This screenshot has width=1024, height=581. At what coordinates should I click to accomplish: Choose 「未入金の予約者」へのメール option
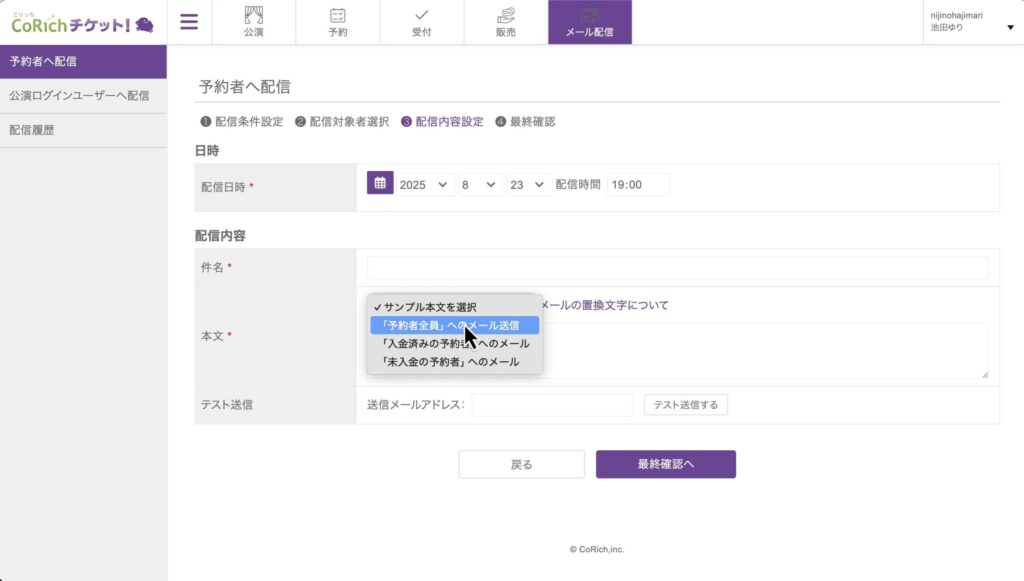tap(449, 361)
